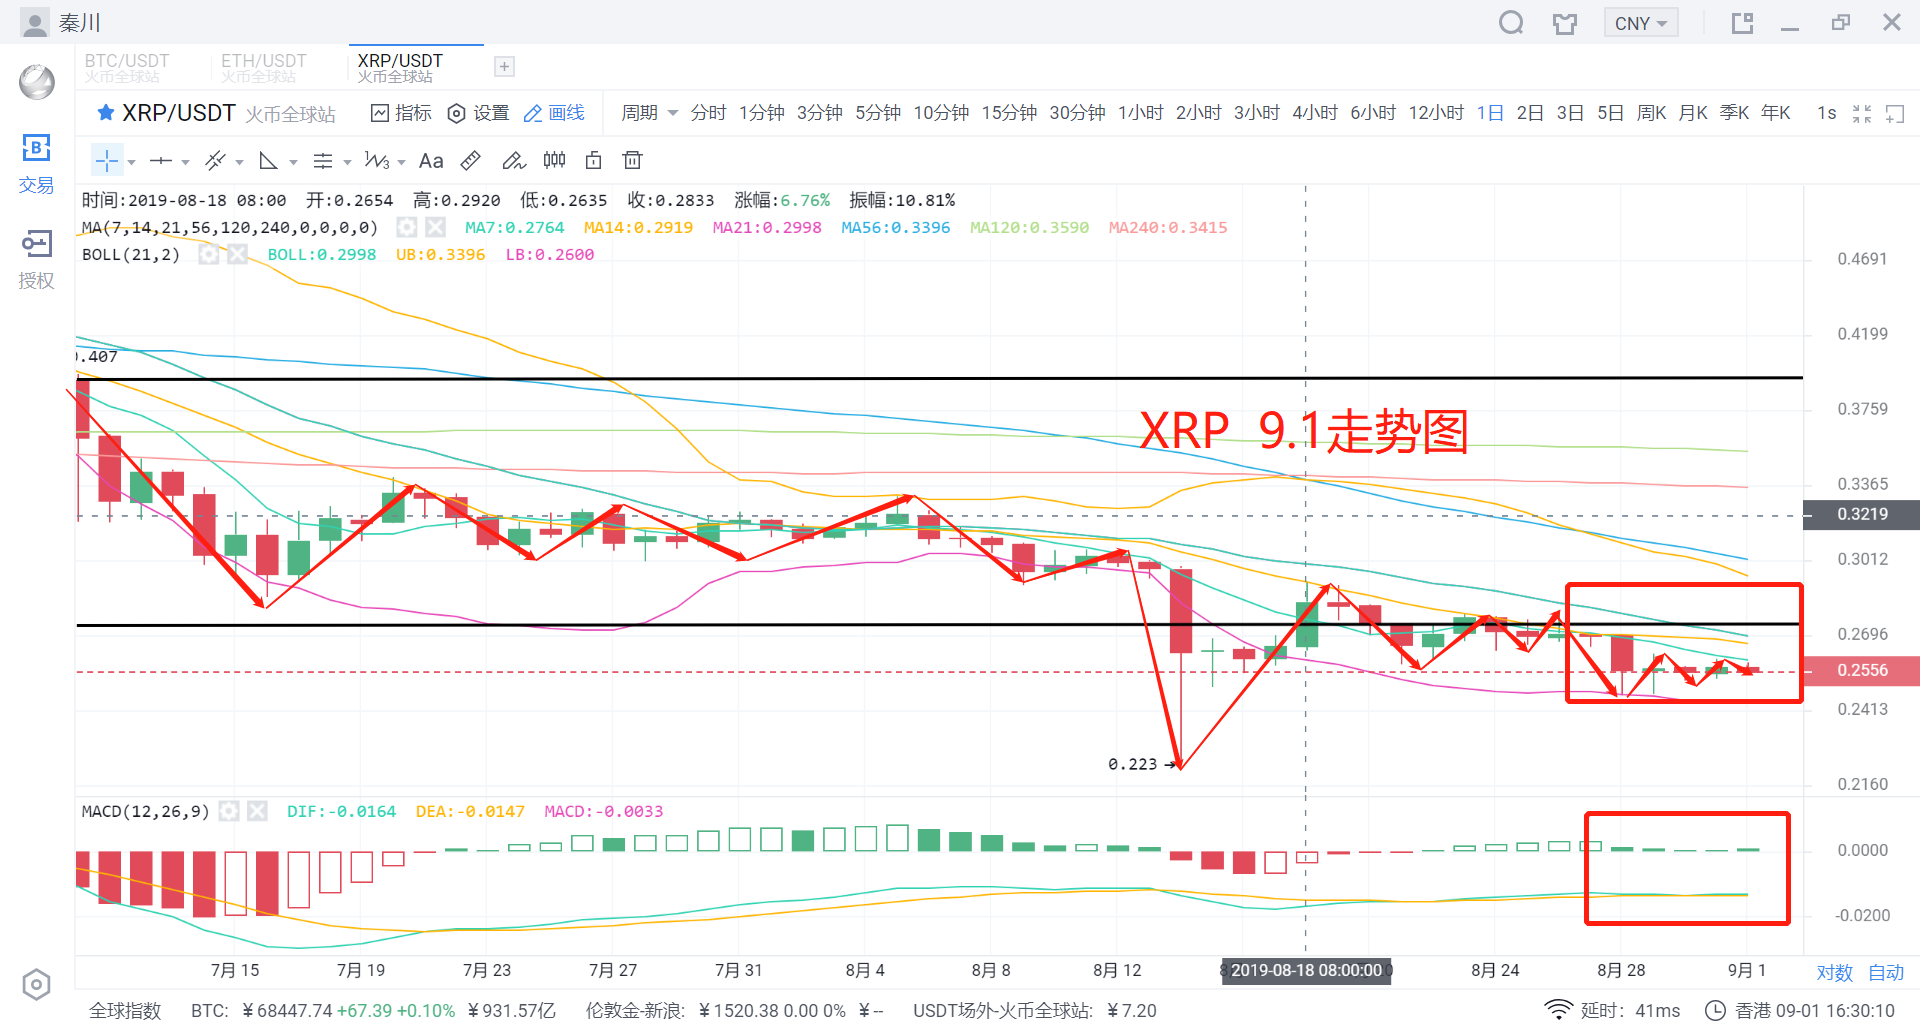
Task: Add a new tab with plus button
Action: 505,67
